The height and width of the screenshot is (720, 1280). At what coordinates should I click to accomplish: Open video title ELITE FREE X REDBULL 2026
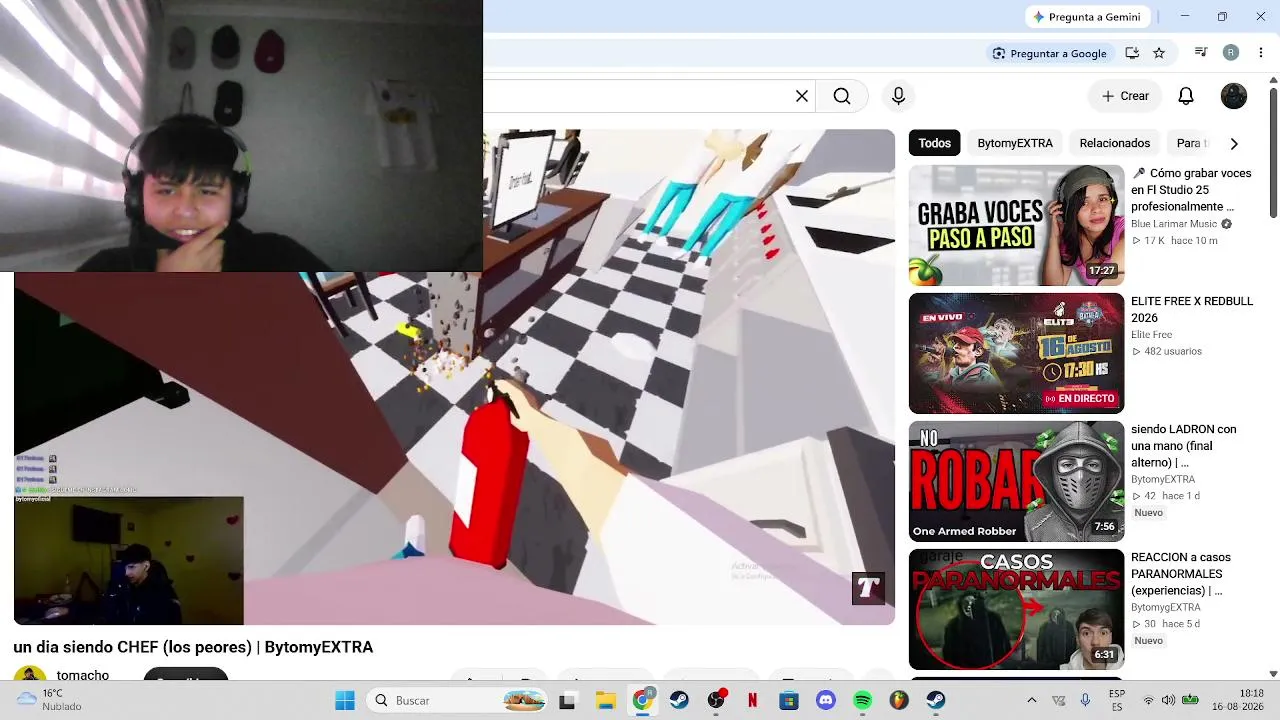1192,309
